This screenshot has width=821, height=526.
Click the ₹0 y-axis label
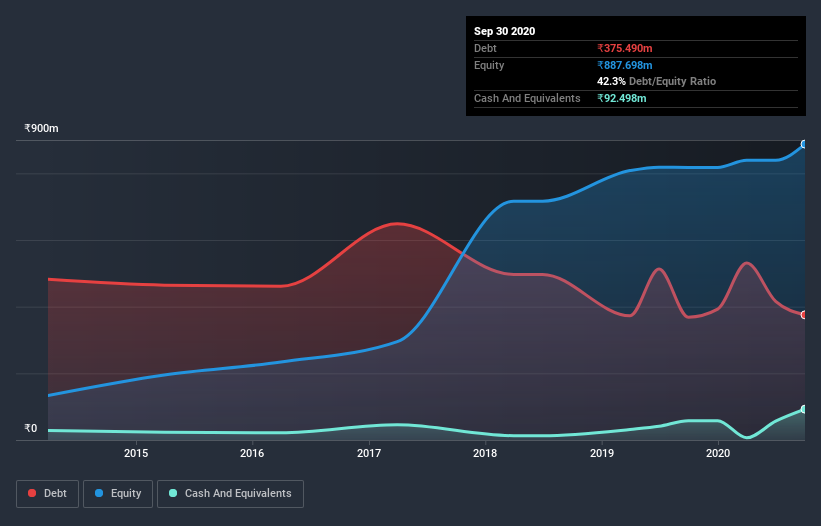click(31, 428)
